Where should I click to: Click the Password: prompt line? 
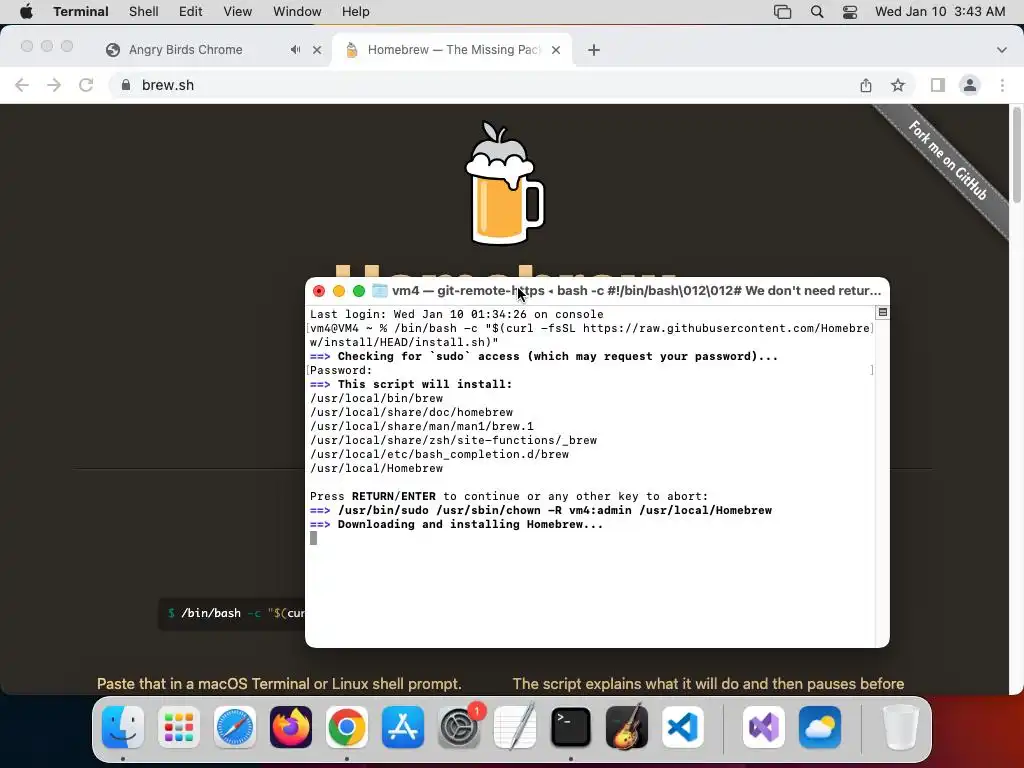(341, 370)
